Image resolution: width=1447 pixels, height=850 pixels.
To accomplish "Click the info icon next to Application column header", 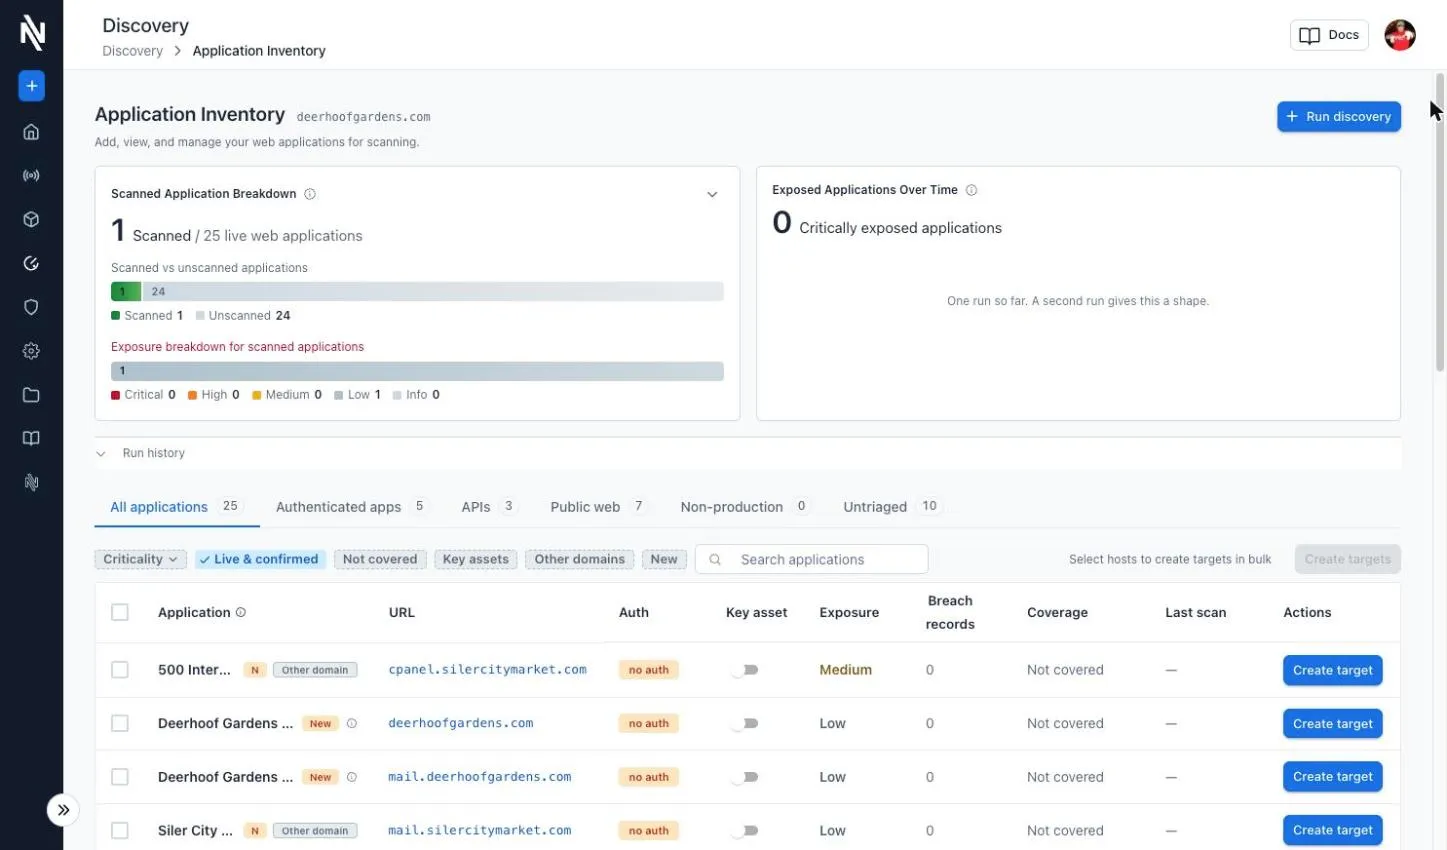I will pyautogui.click(x=241, y=613).
